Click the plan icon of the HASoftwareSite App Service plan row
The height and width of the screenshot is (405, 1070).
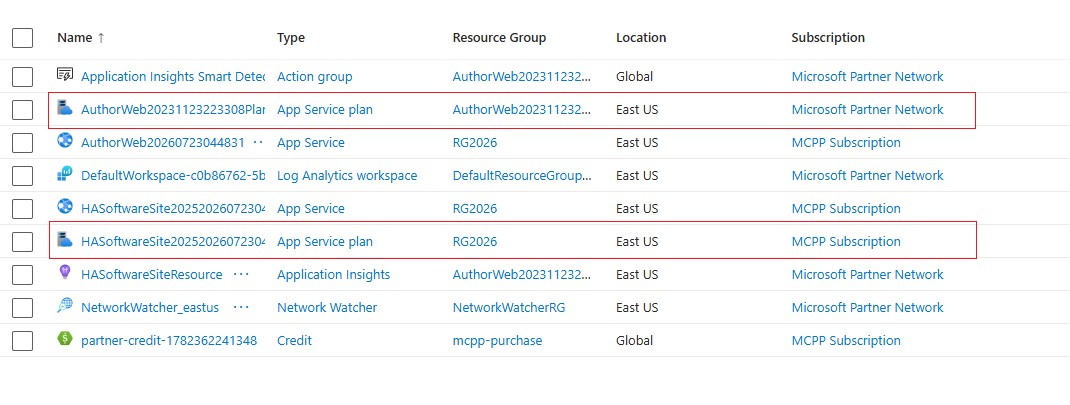[65, 240]
